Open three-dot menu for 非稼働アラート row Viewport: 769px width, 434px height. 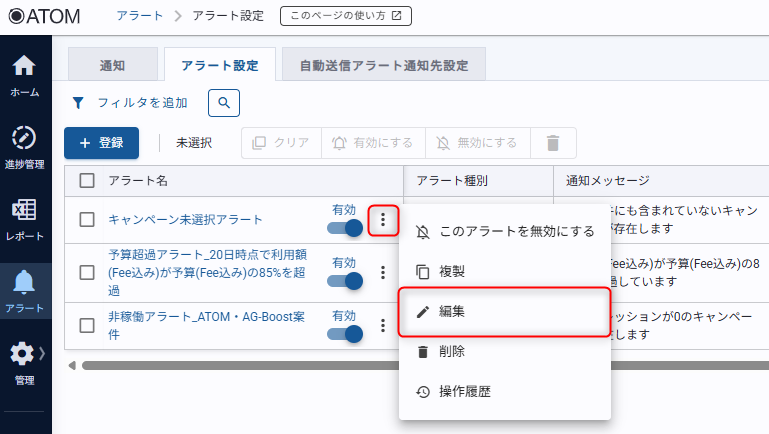382,326
